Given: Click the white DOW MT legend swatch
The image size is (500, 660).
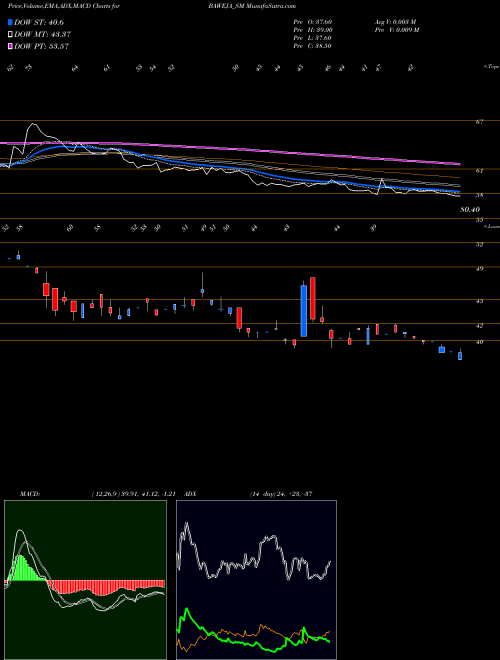Looking at the screenshot, I should tap(10, 35).
